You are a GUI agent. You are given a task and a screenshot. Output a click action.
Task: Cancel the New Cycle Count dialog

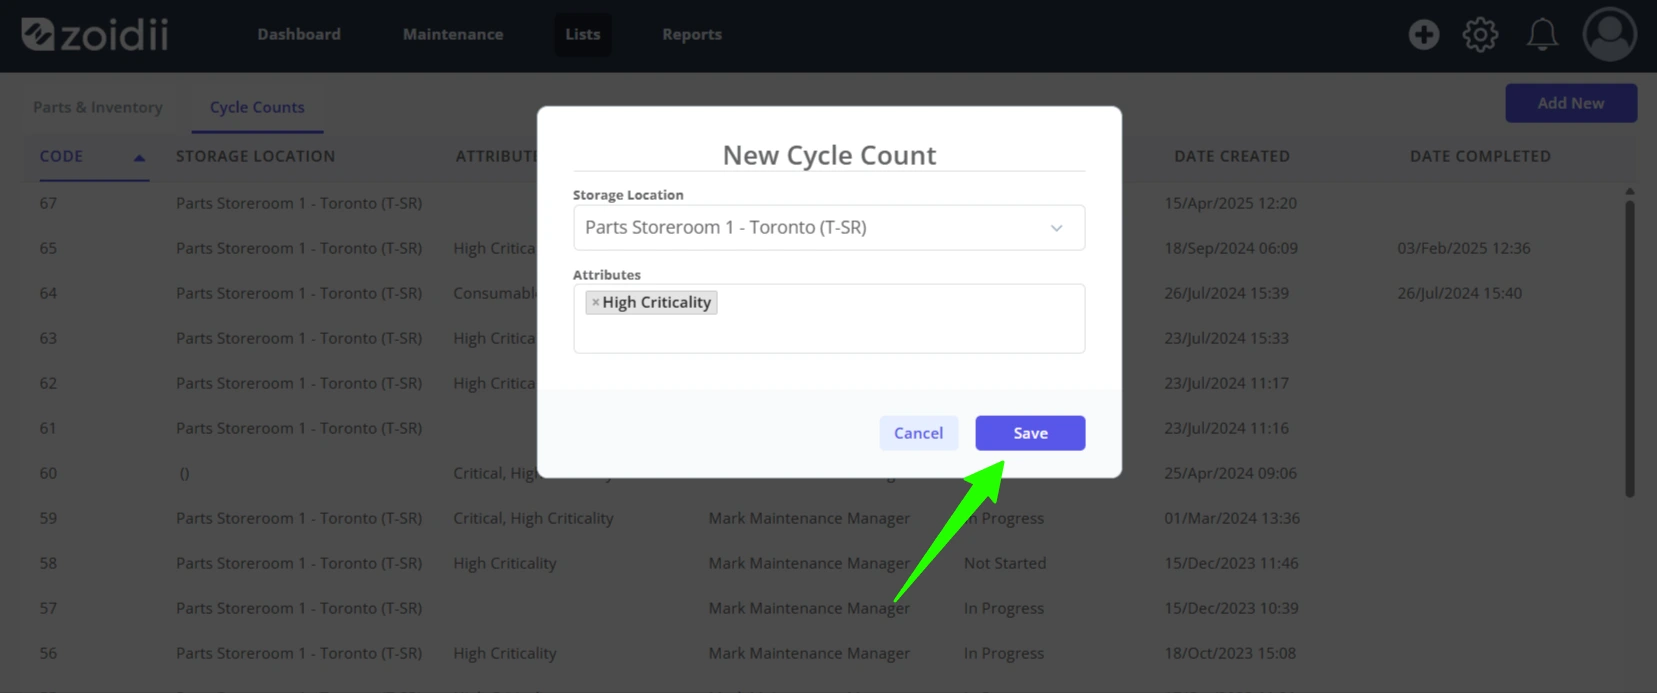(x=918, y=433)
